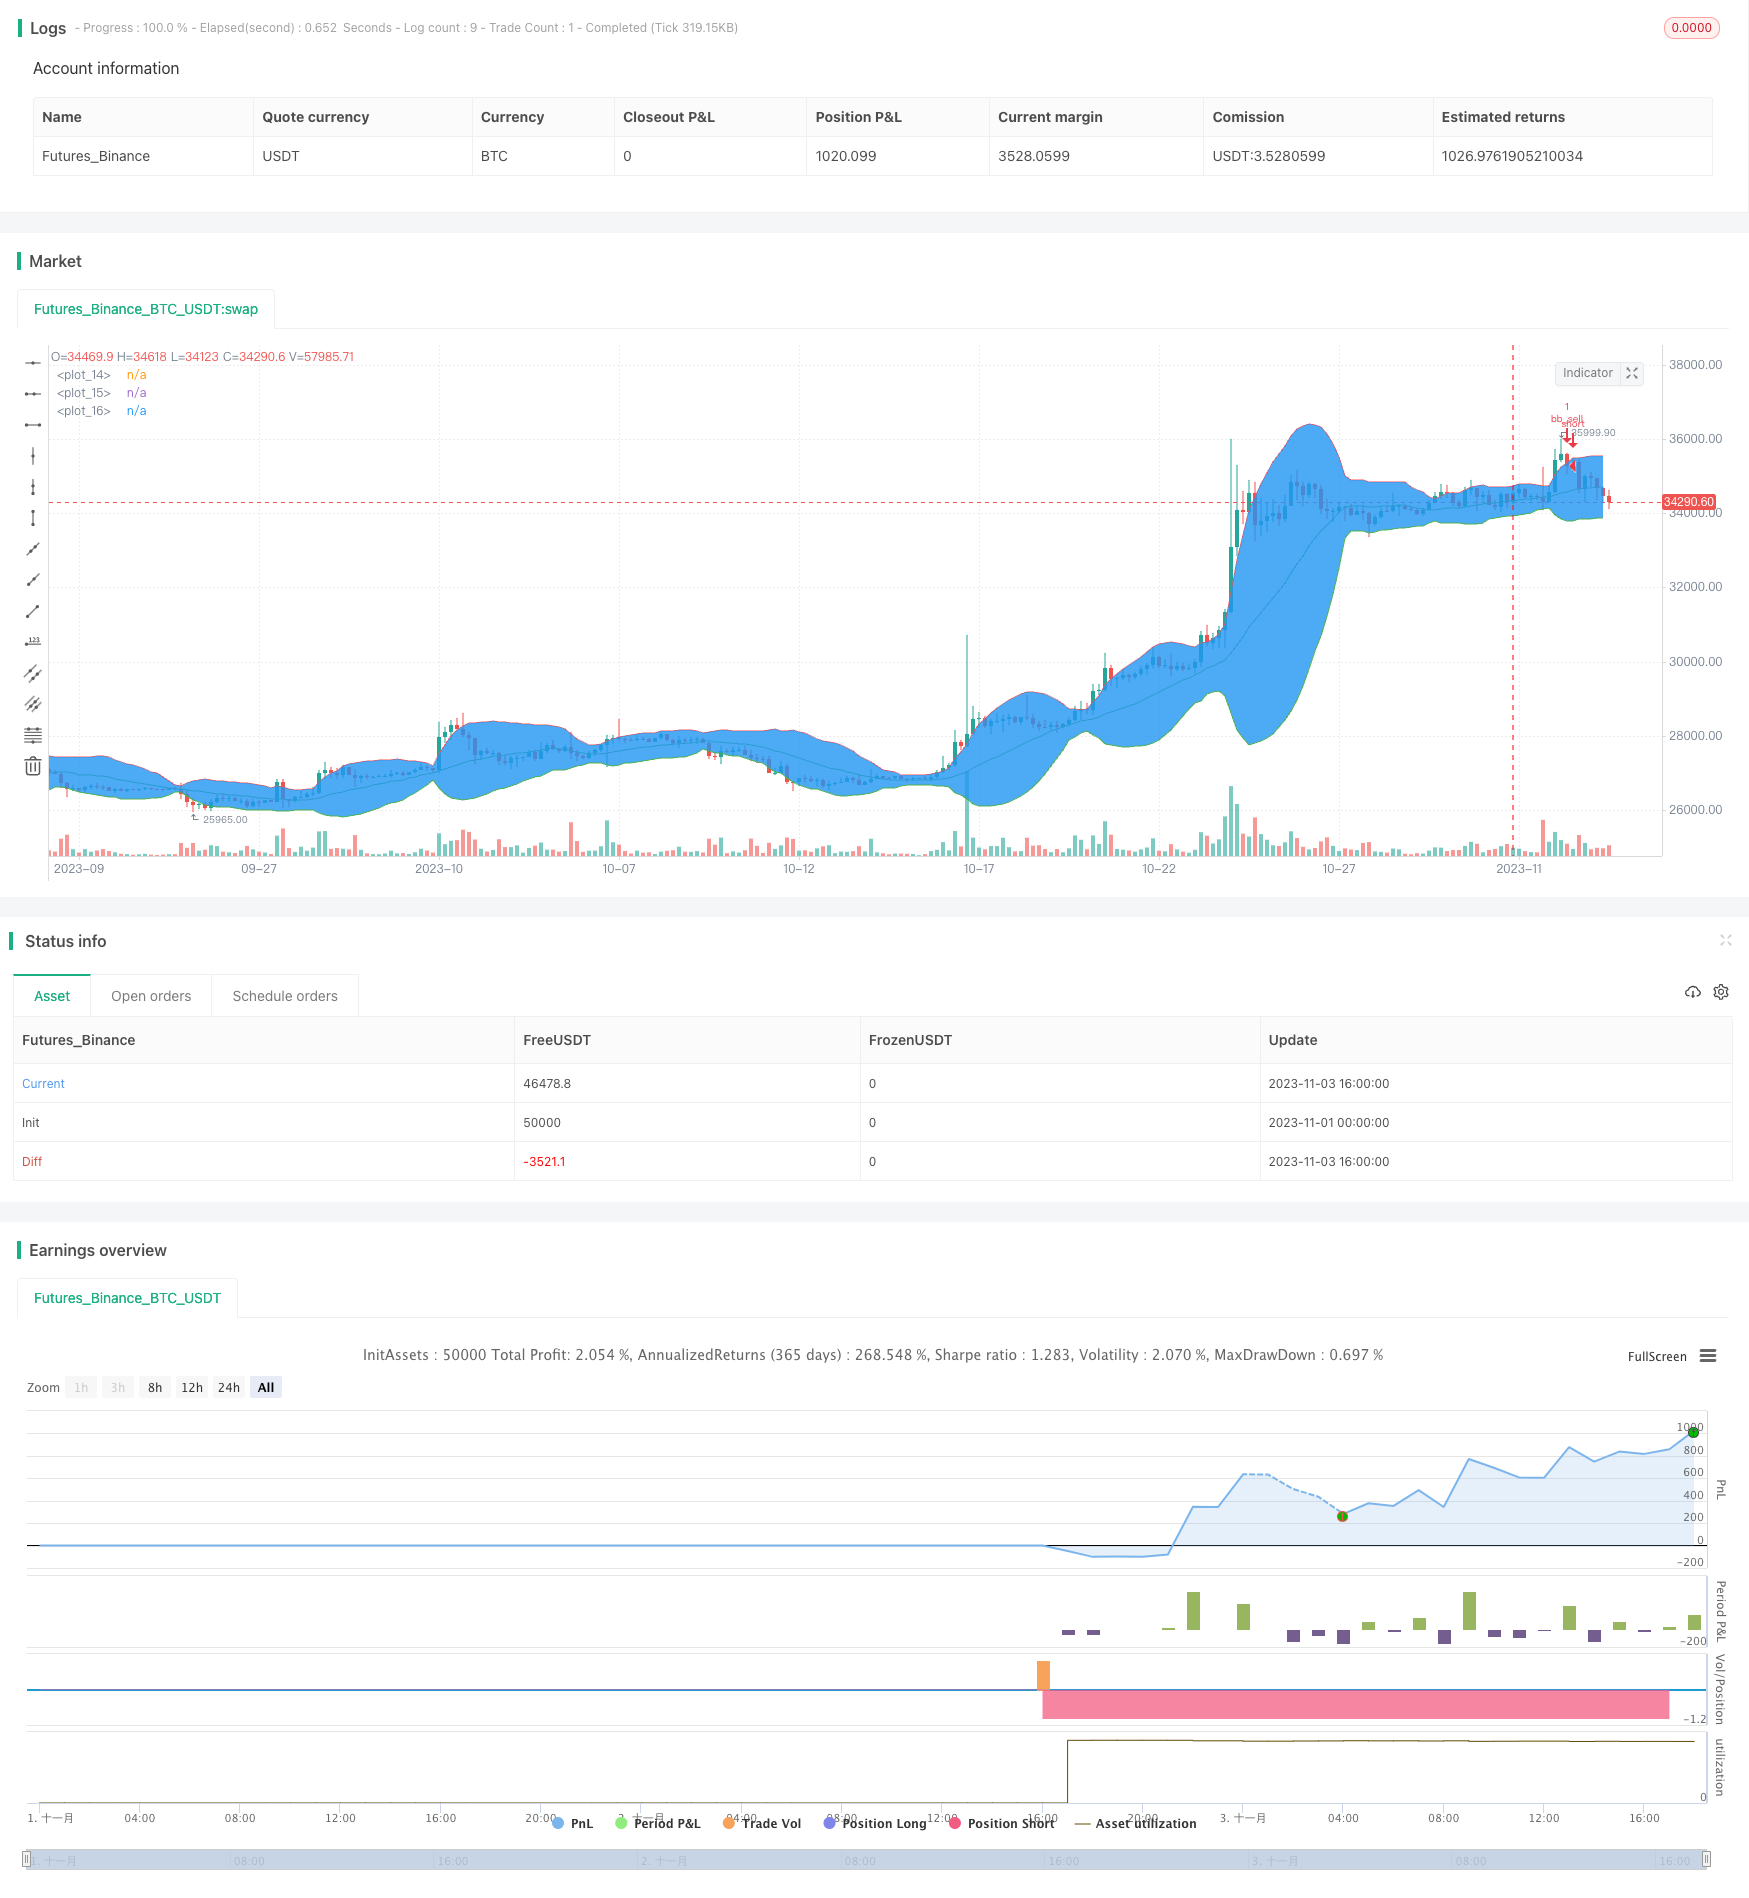1749x1898 pixels.
Task: Click the trash icon to delete drawings
Action: [x=33, y=766]
